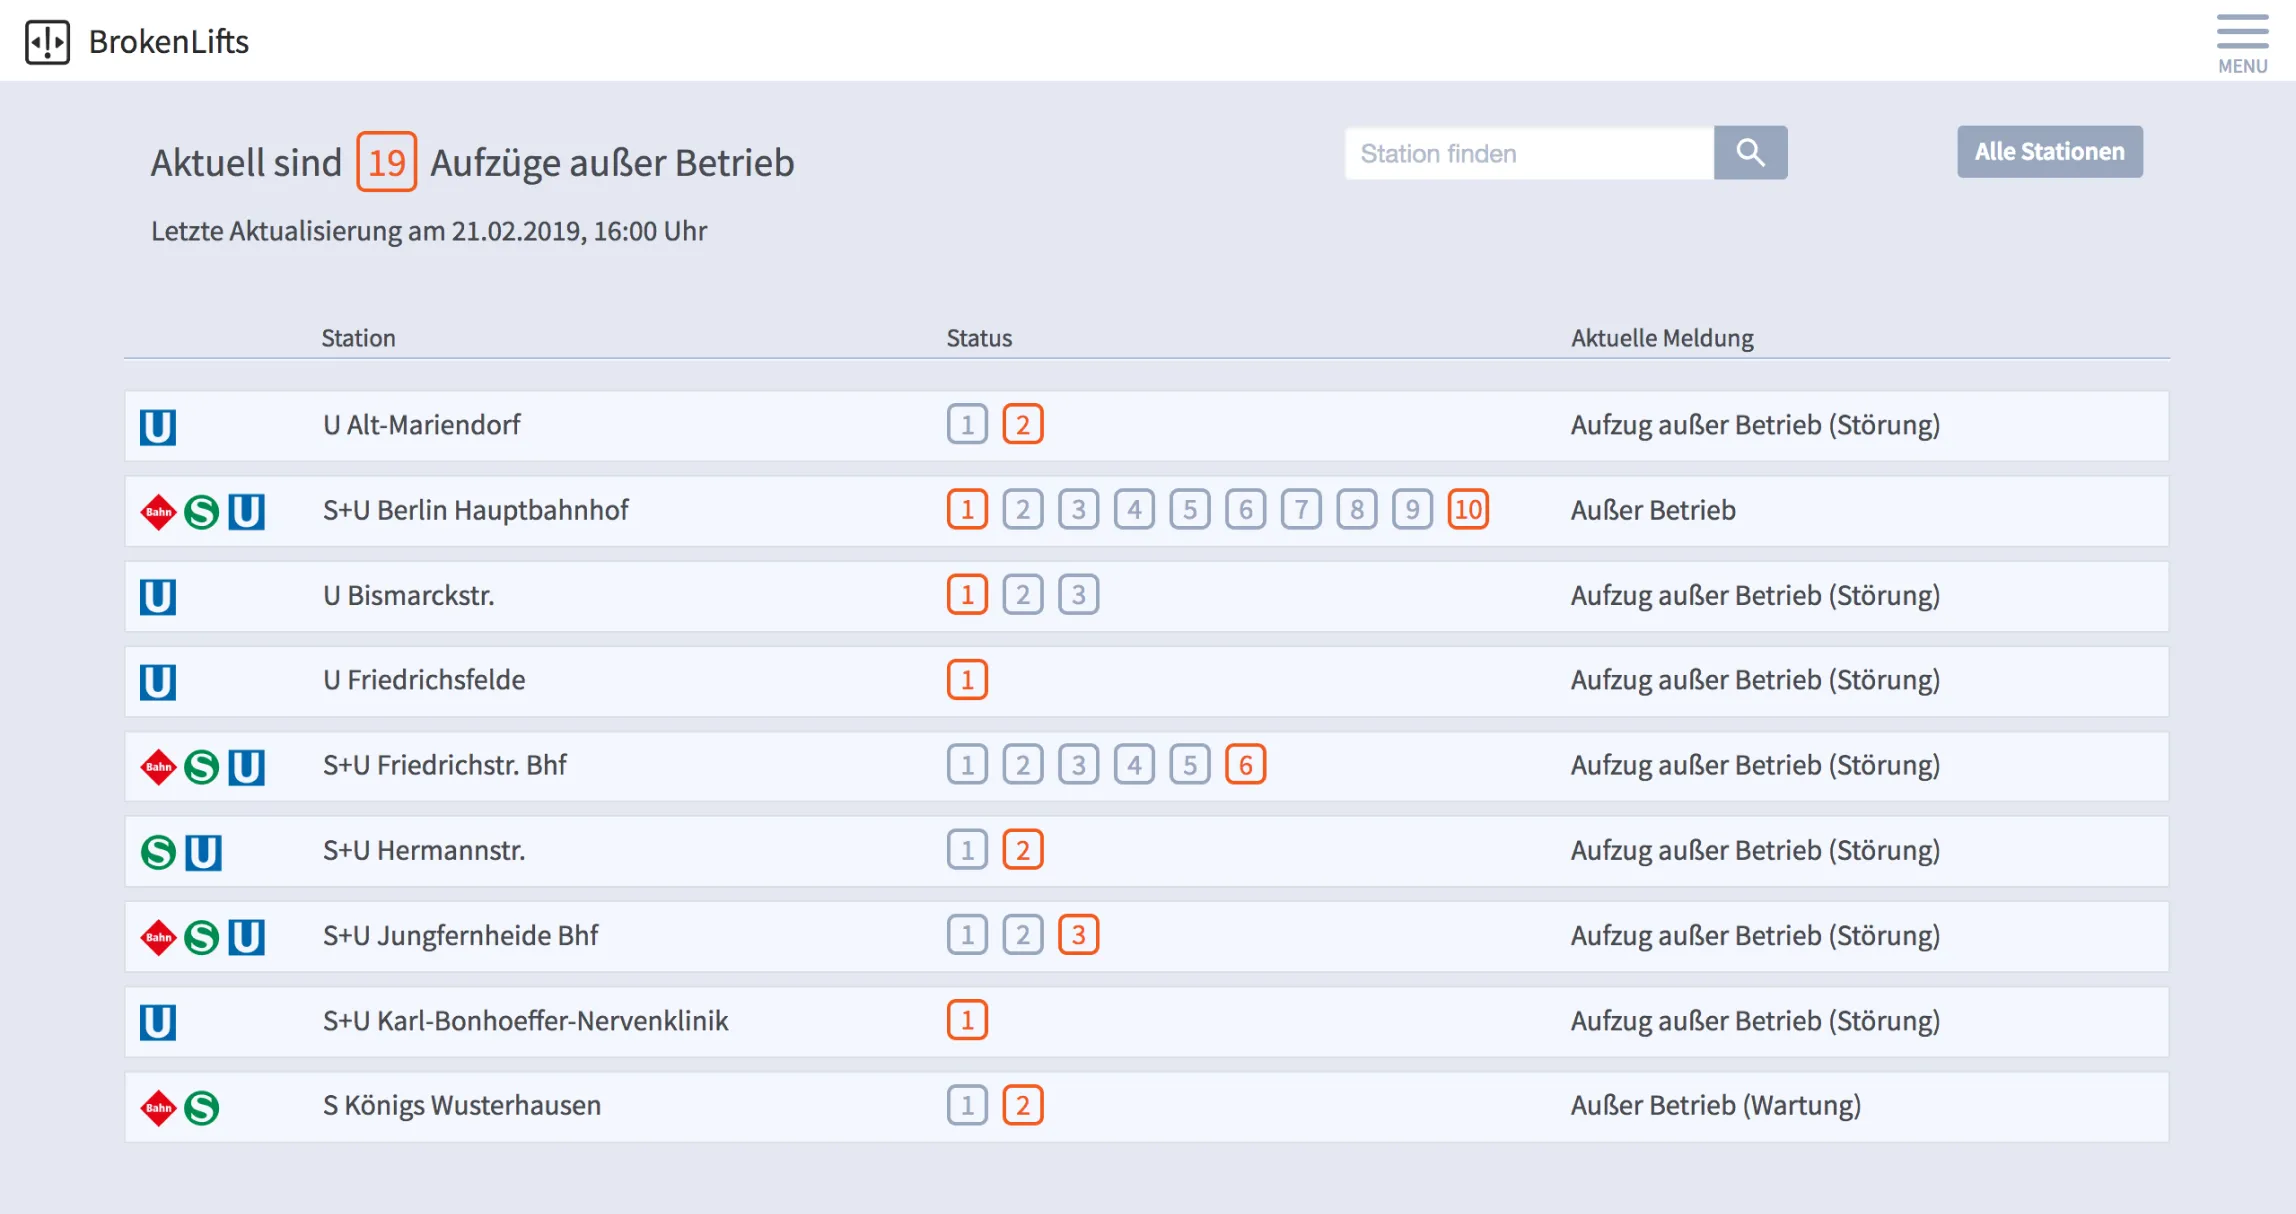The width and height of the screenshot is (2296, 1214).
Task: Click the magnifier search icon
Action: [x=1751, y=152]
